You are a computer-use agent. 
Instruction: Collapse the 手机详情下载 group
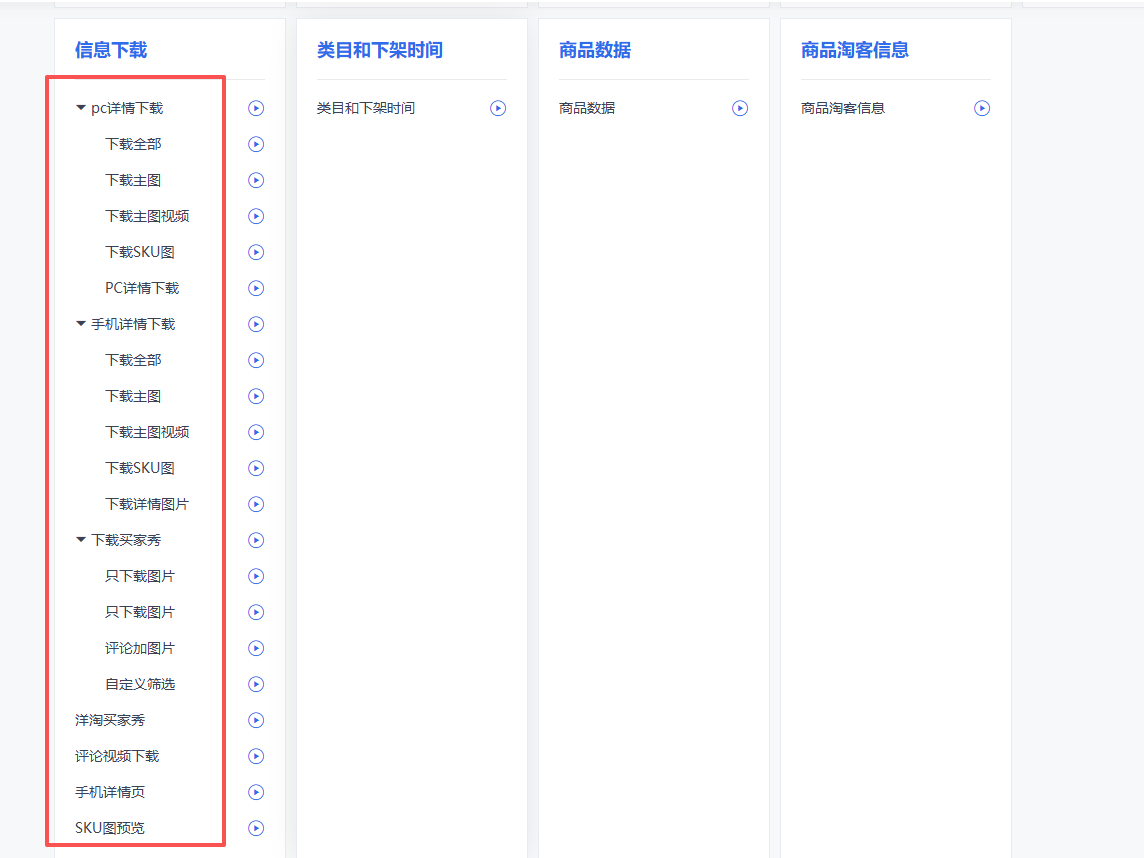pos(81,324)
